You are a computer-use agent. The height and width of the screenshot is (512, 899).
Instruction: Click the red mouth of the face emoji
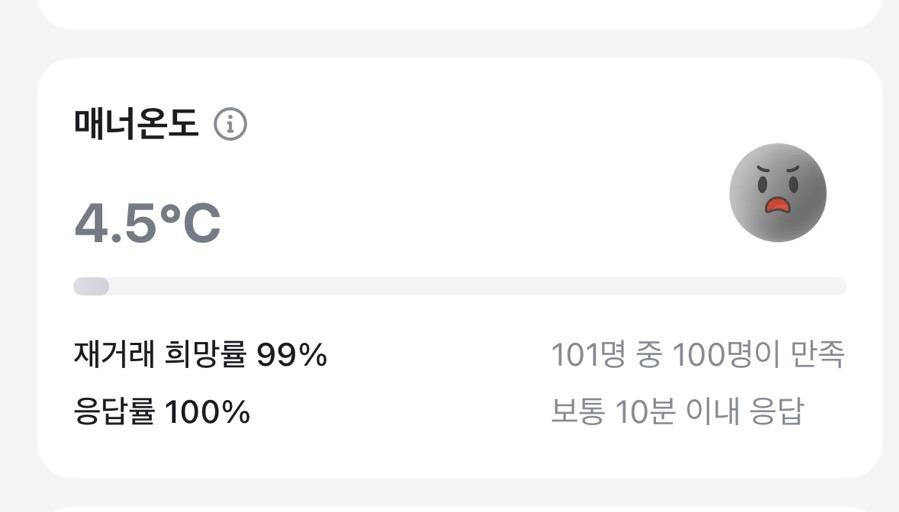pos(777,205)
